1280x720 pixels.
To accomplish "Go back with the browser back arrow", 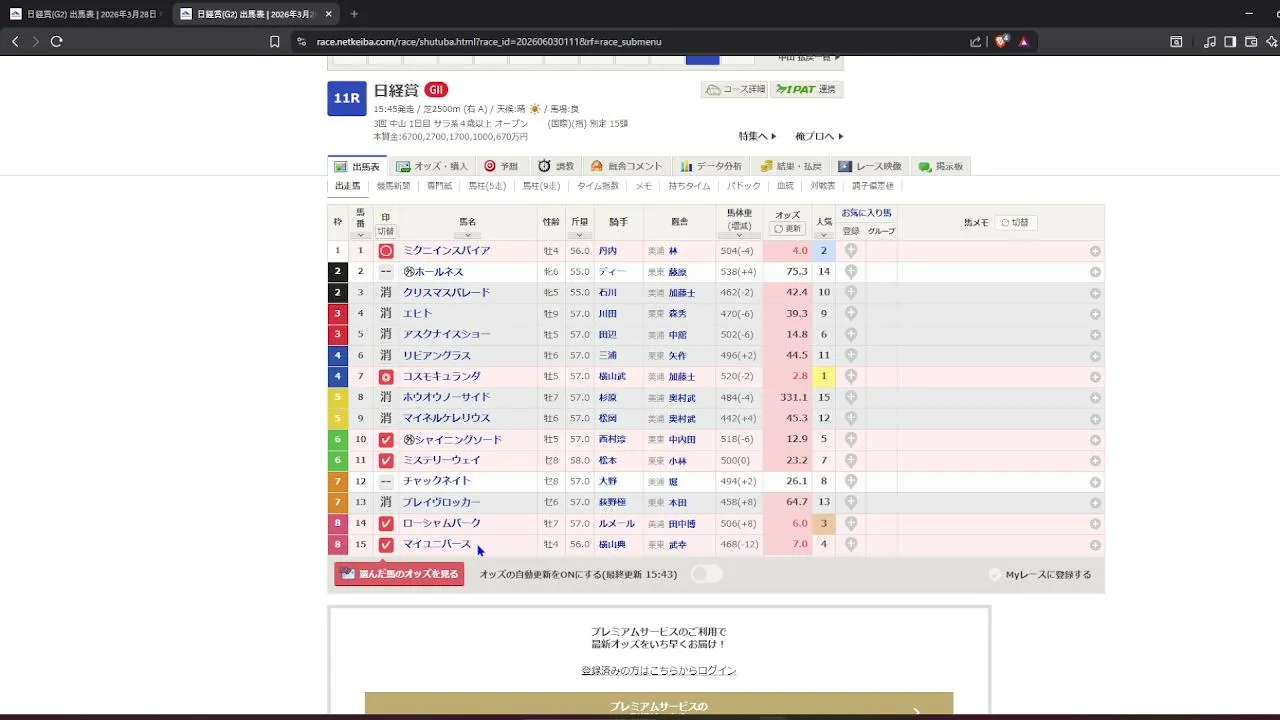I will [15, 41].
